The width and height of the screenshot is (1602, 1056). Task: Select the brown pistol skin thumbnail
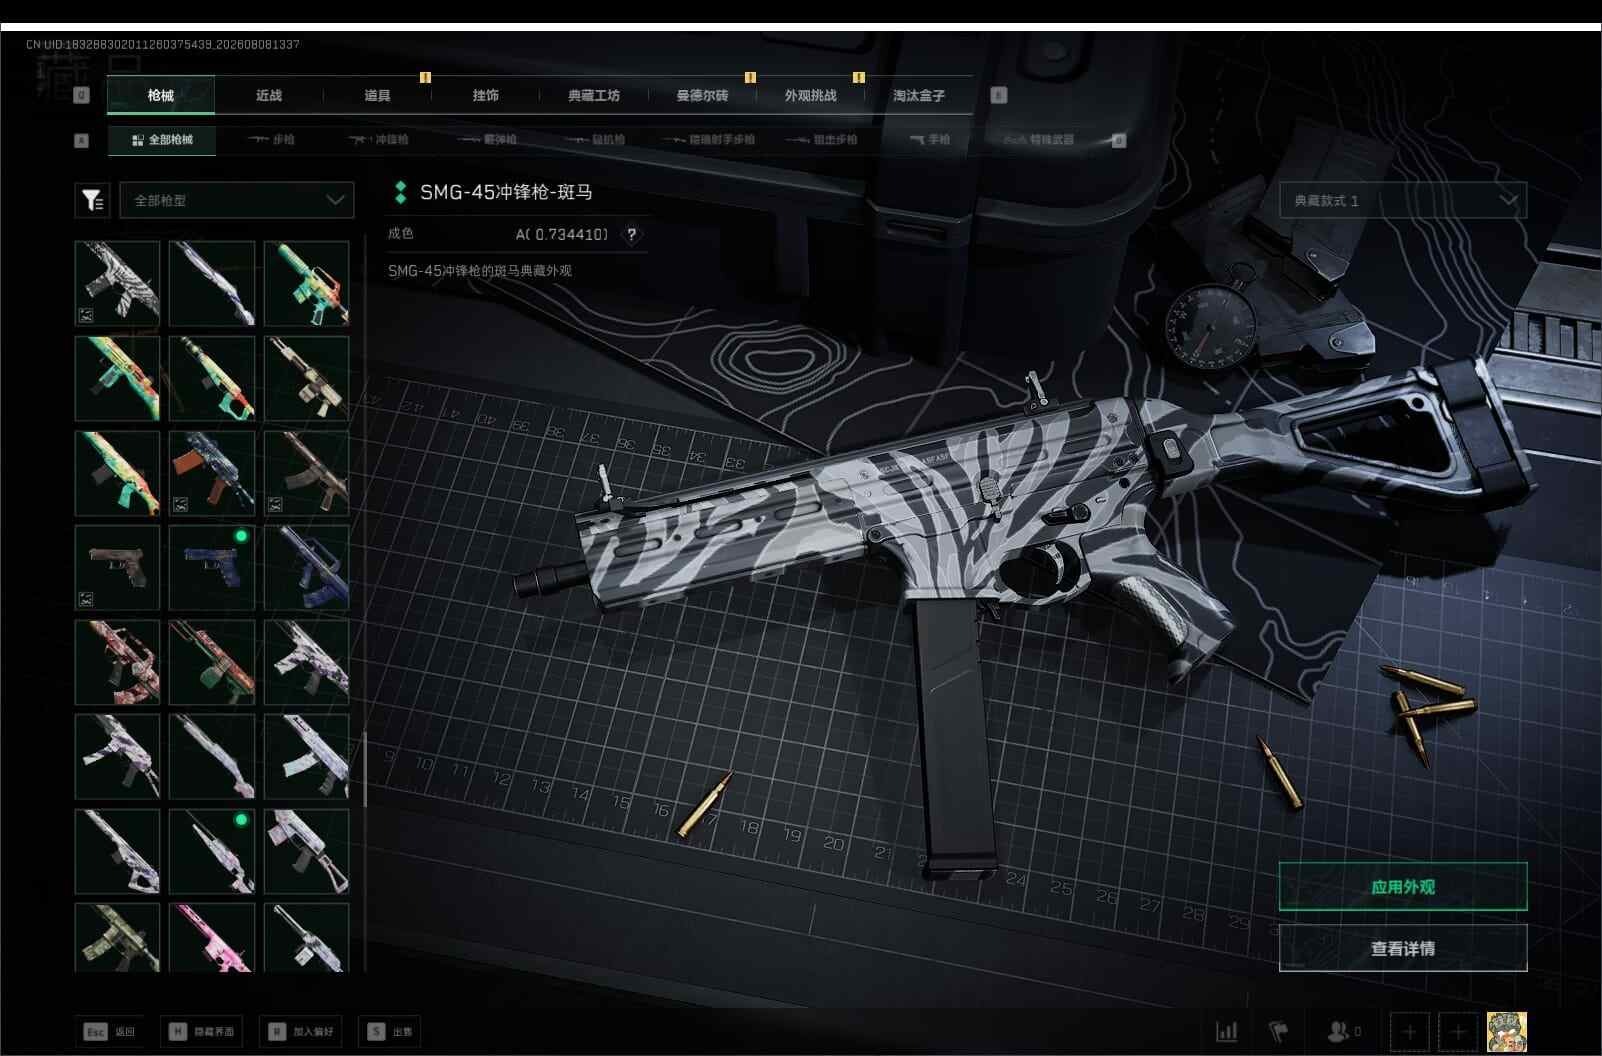(x=117, y=568)
